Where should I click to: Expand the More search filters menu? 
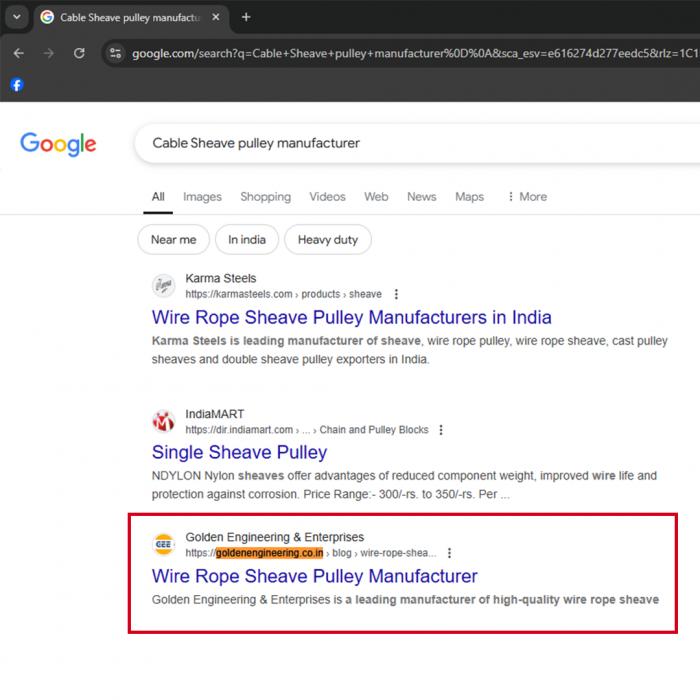pyautogui.click(x=527, y=197)
